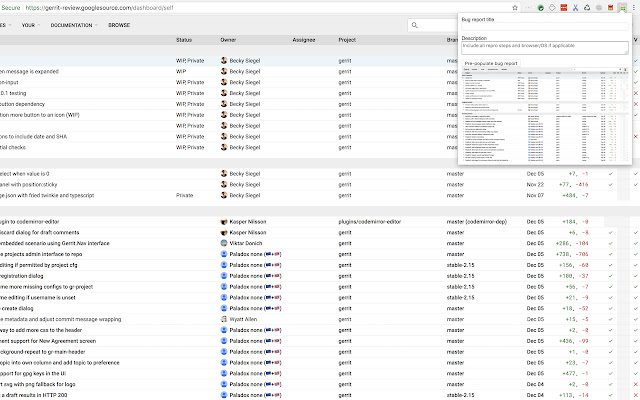Click project 'plugins/codemirror-editor'

coord(370,222)
